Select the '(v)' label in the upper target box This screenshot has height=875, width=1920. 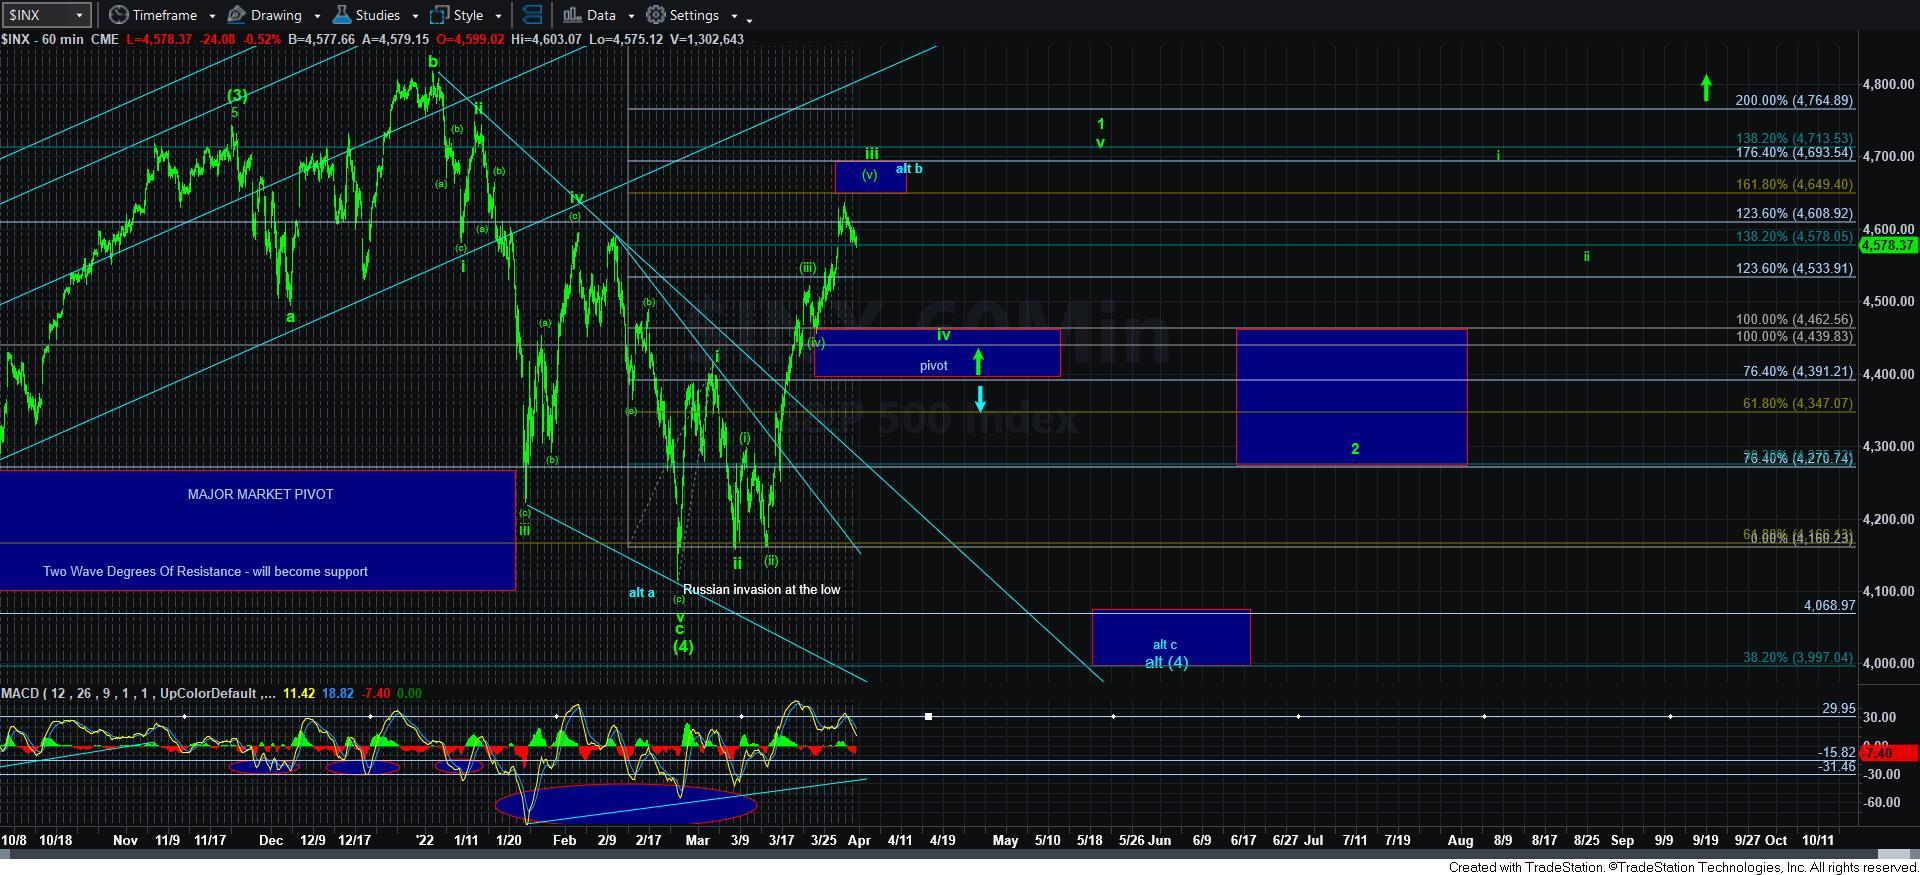[x=869, y=175]
